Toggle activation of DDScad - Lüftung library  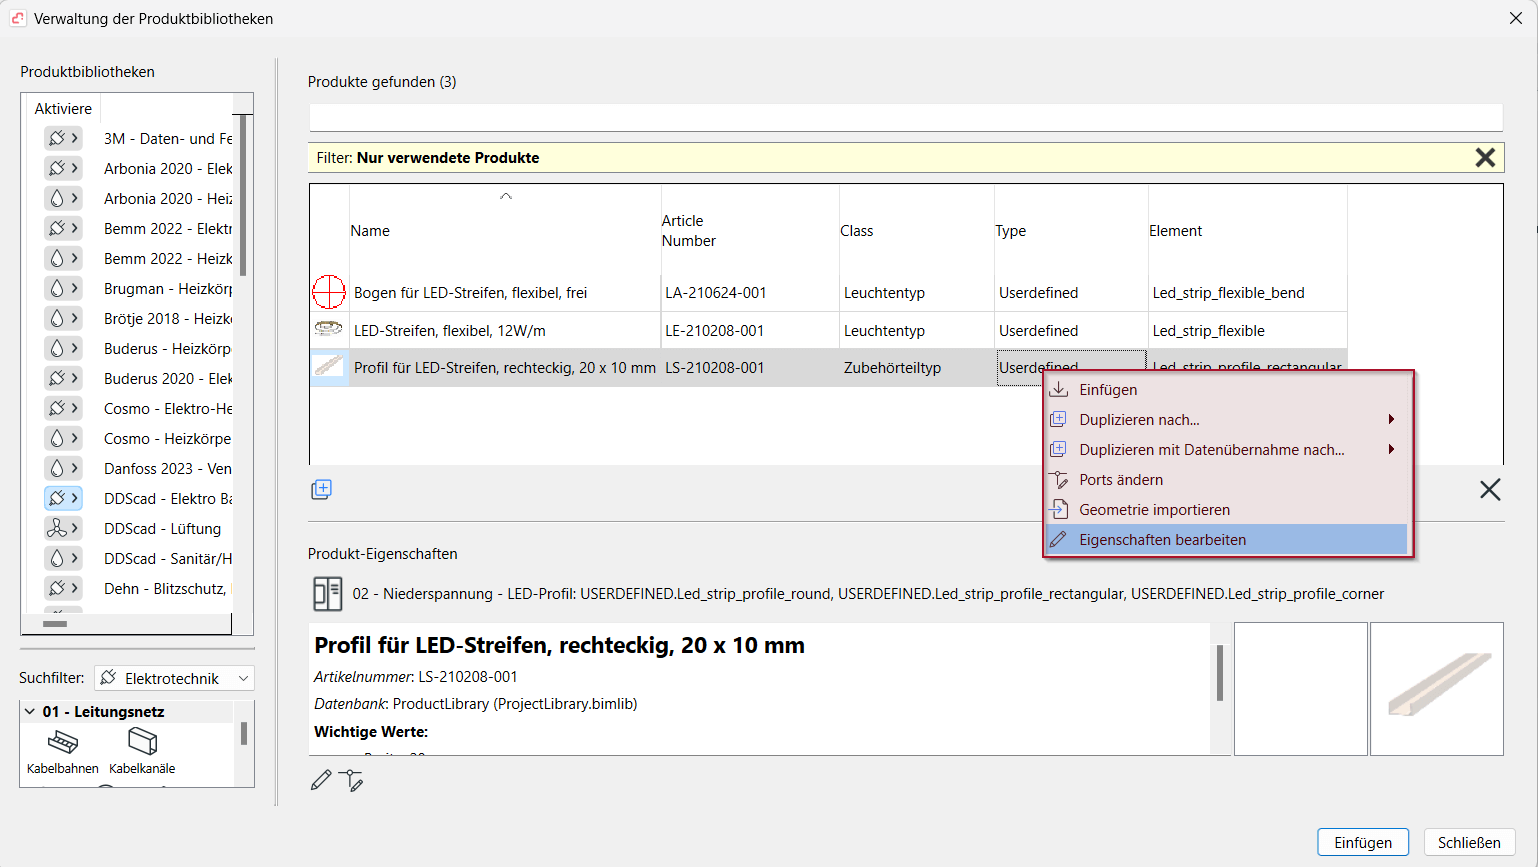pyautogui.click(x=63, y=528)
